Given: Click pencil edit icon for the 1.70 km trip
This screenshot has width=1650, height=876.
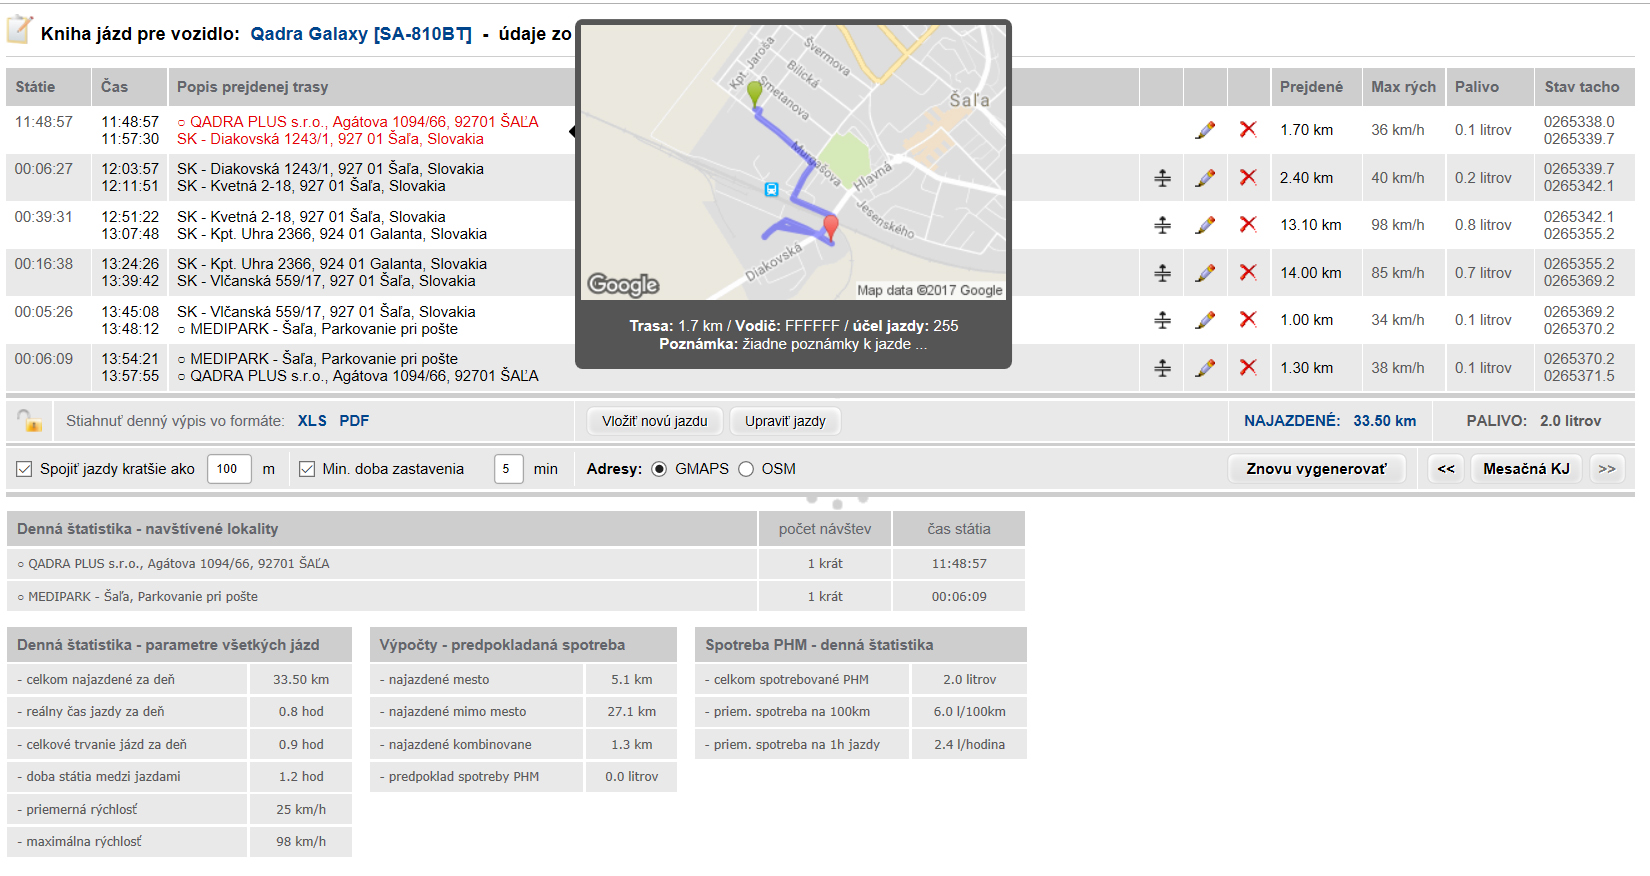Looking at the screenshot, I should 1205,130.
